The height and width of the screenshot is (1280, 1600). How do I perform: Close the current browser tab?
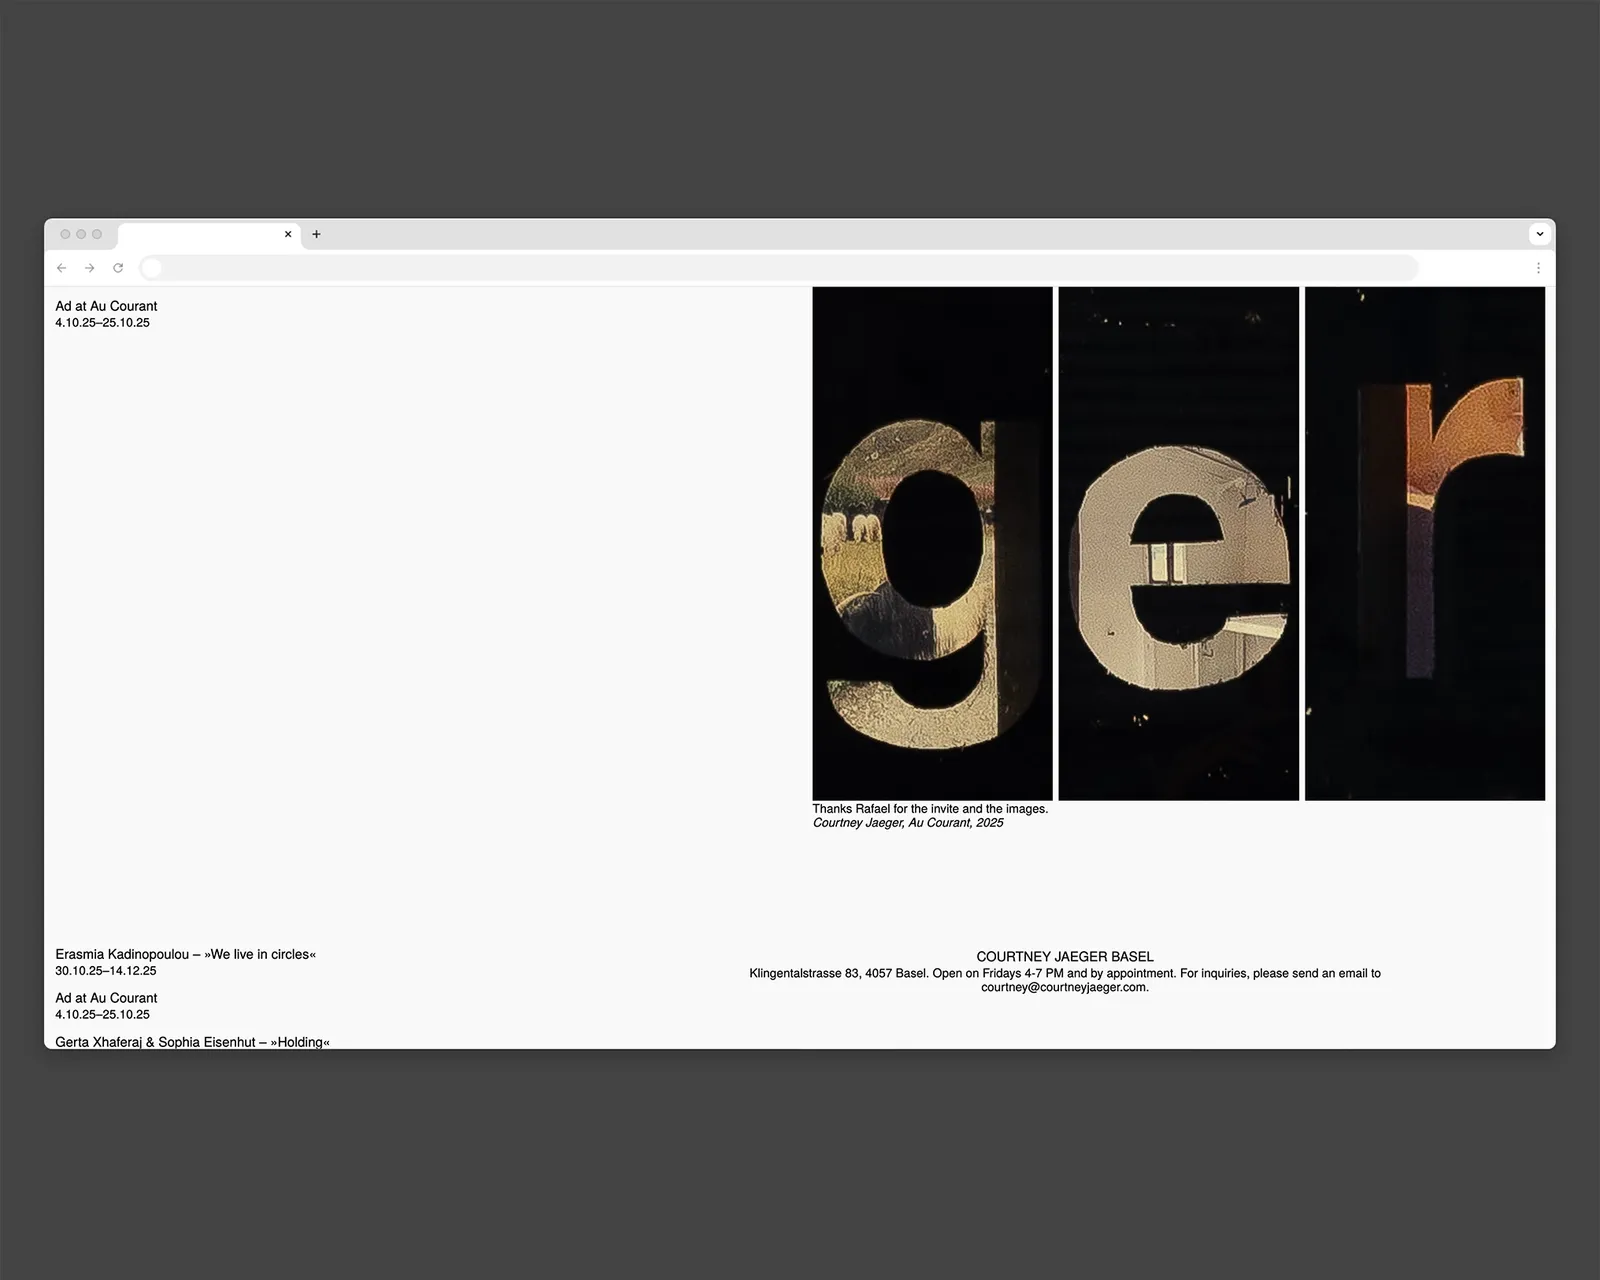coord(288,234)
